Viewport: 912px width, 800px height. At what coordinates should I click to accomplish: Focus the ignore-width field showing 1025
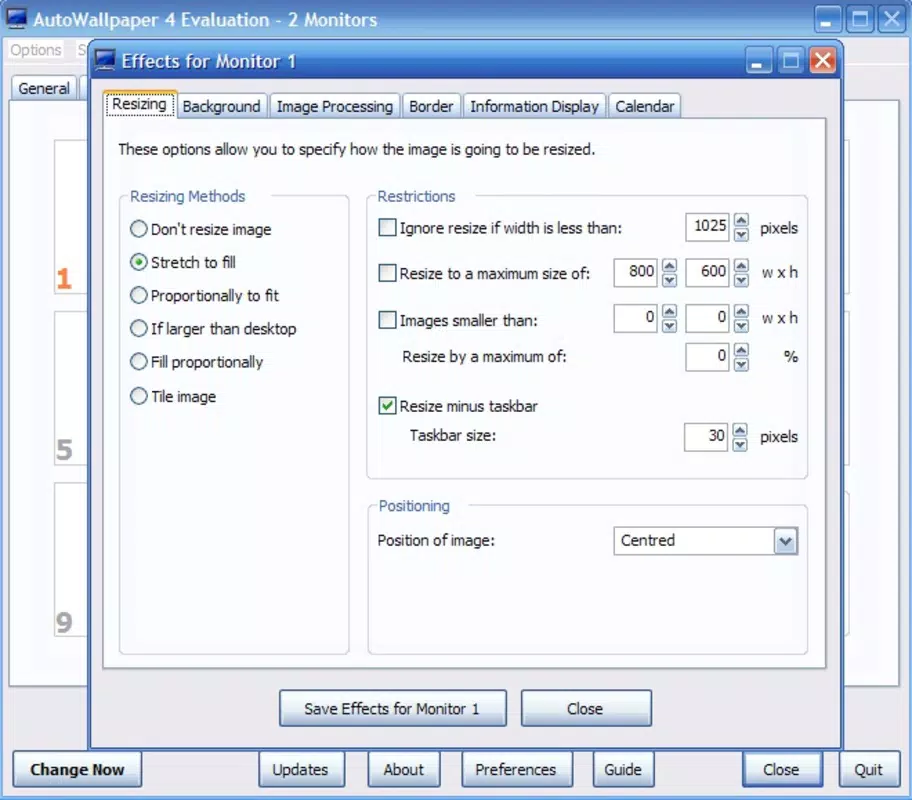707,227
